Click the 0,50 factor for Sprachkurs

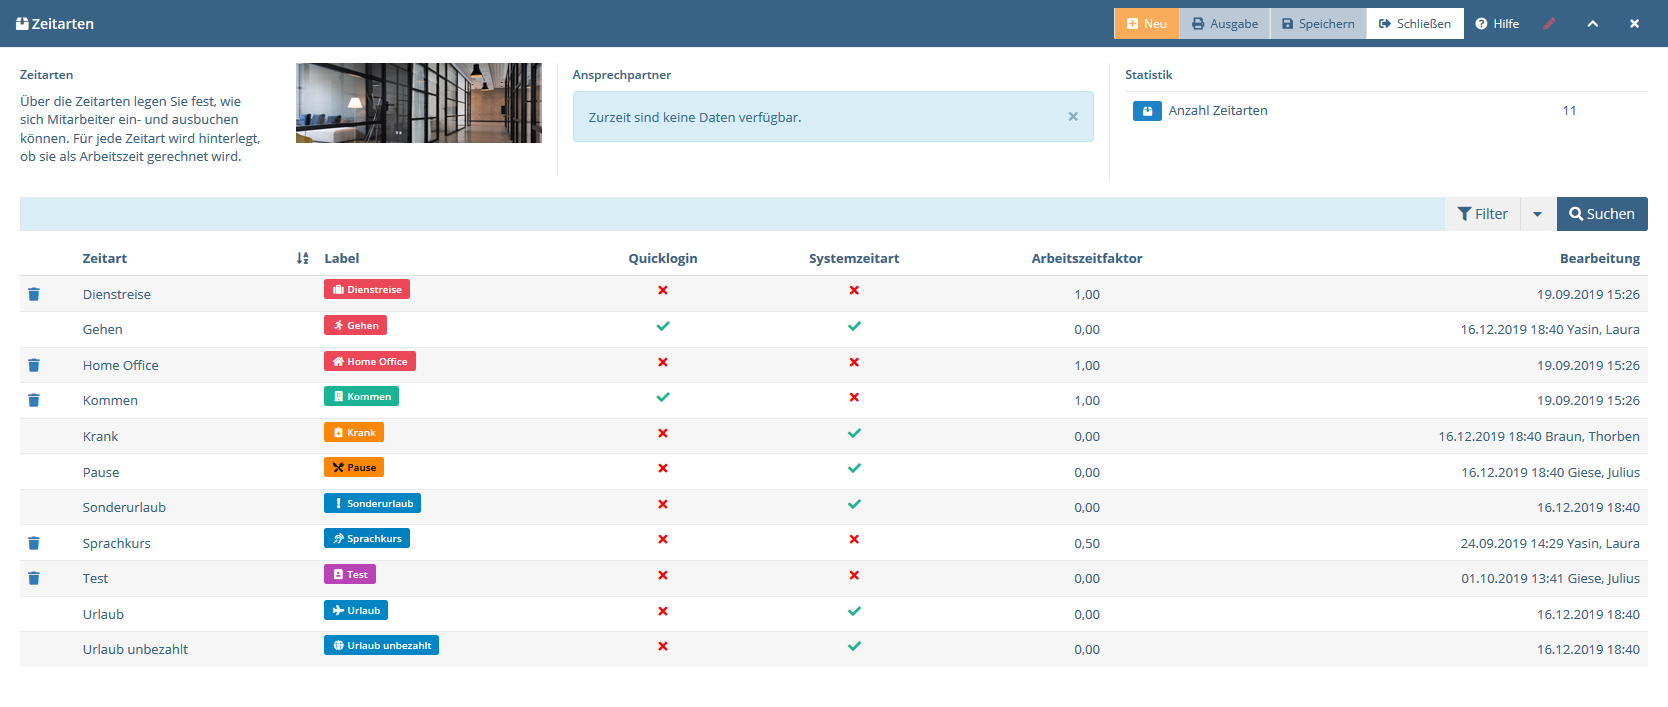[1087, 543]
